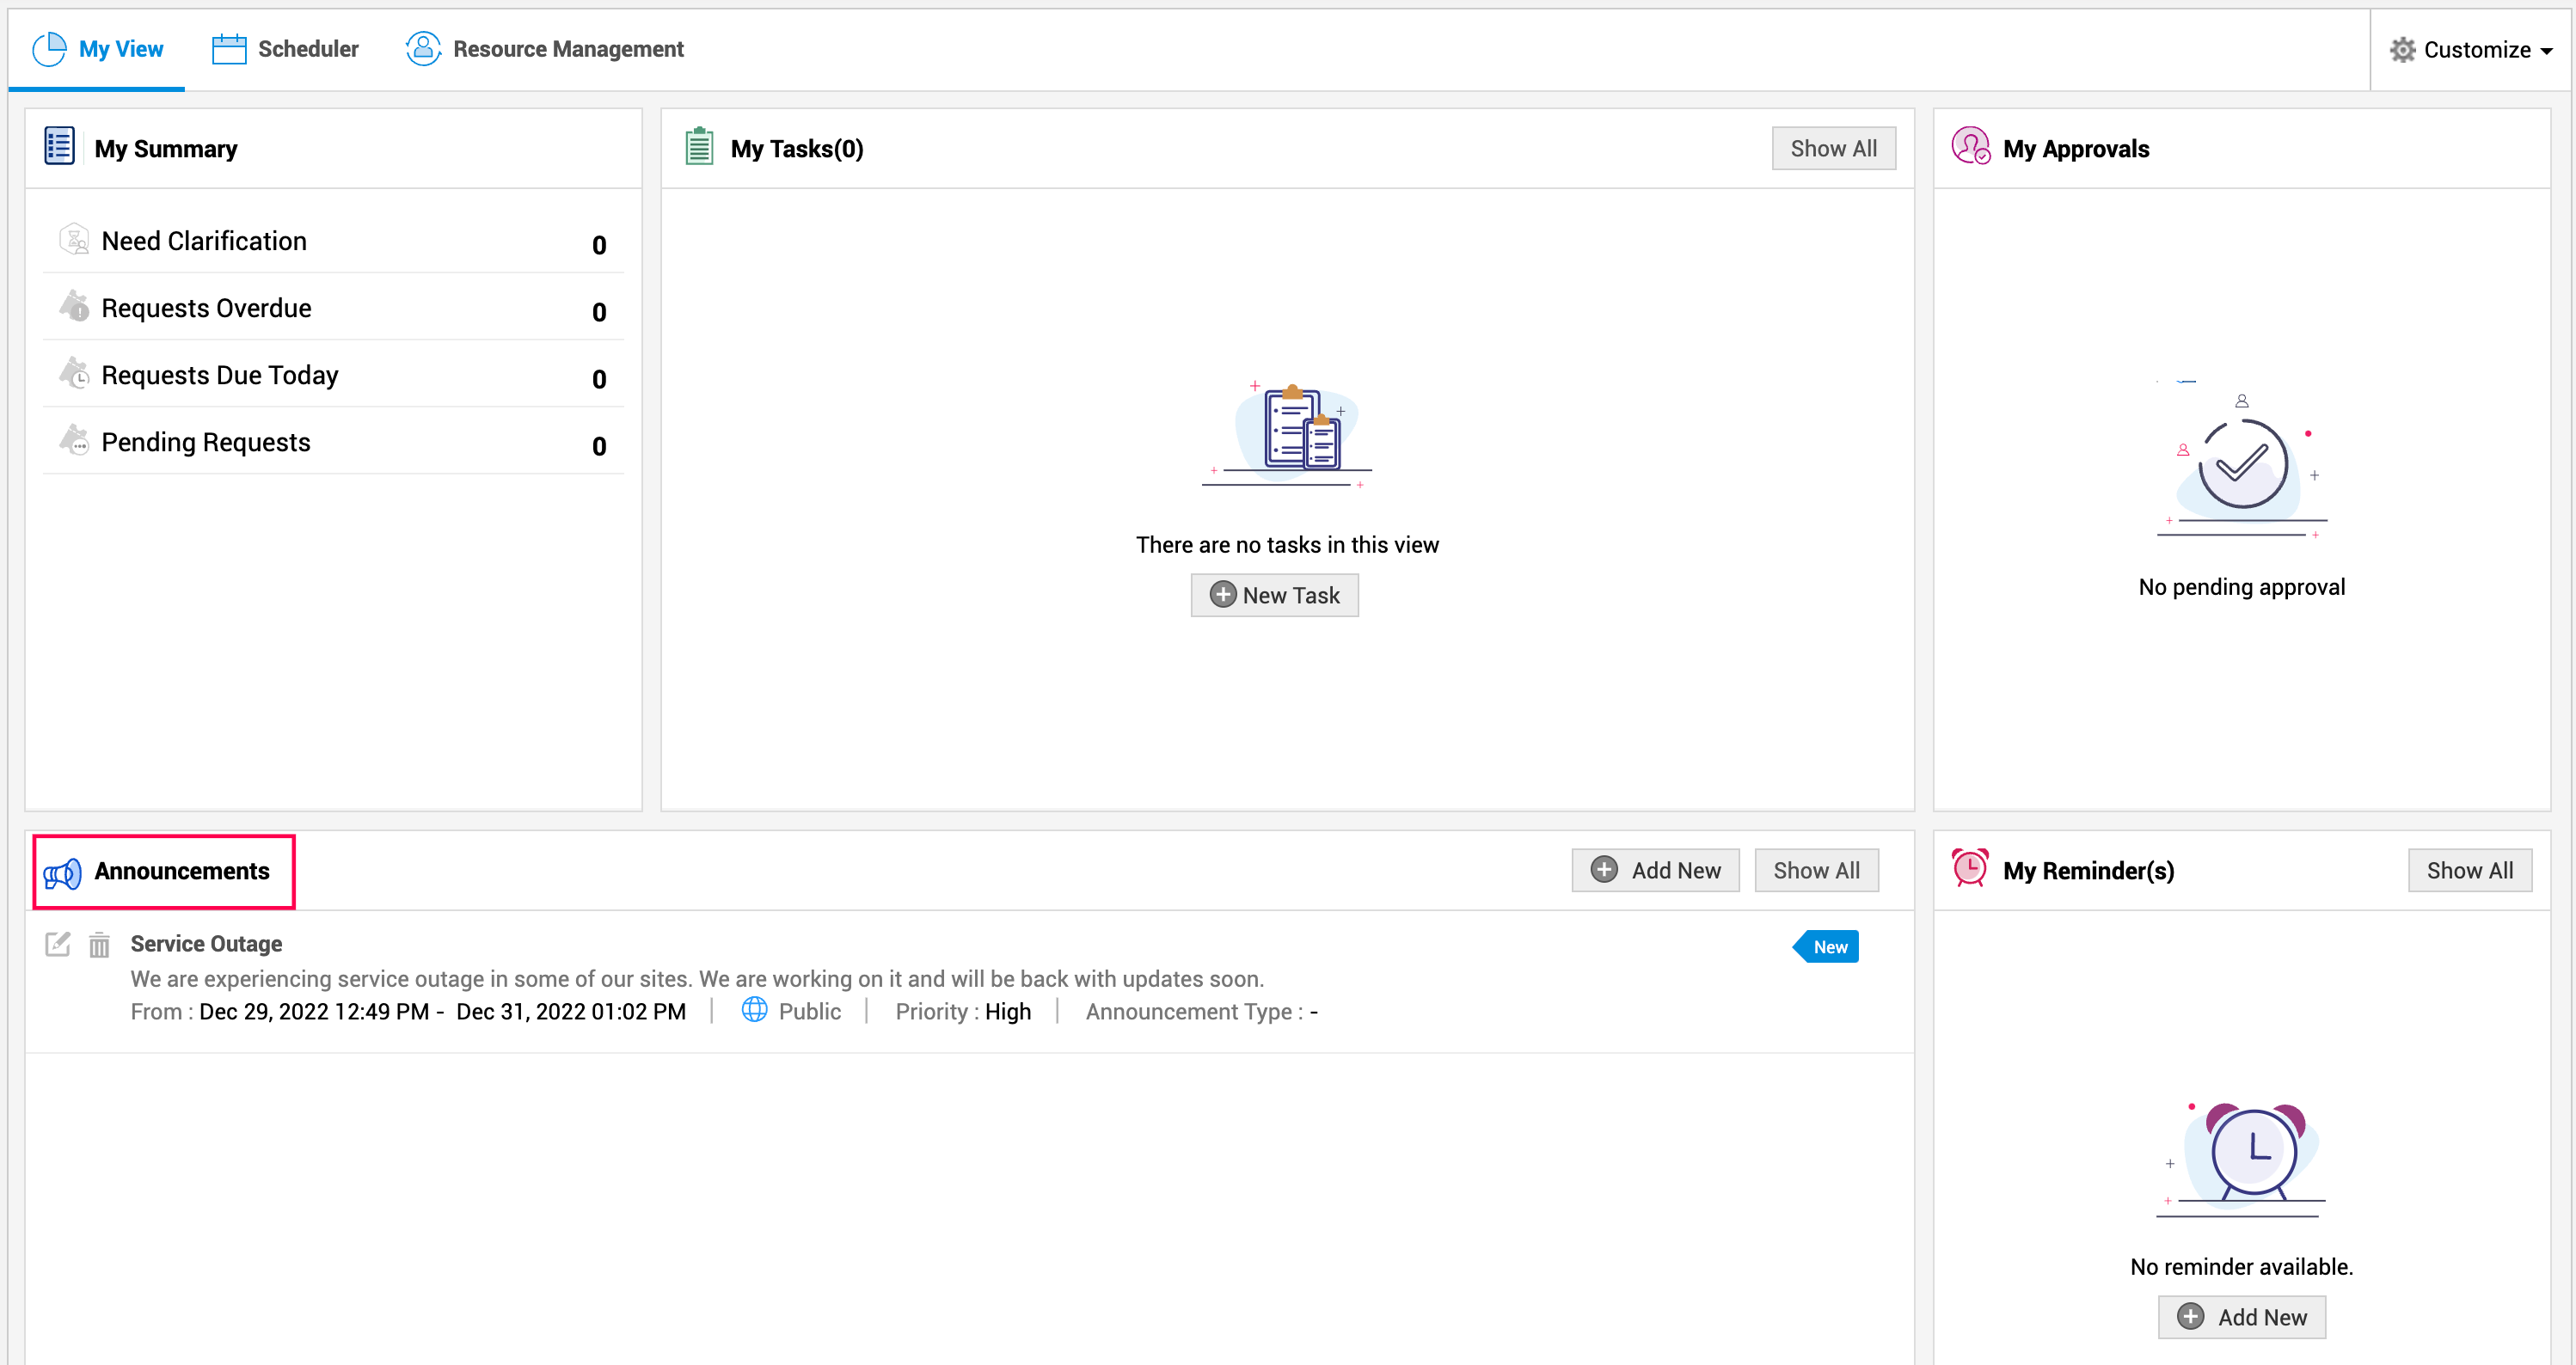Click Add New under No reminder available
This screenshot has width=2576, height=1365.
tap(2241, 1317)
